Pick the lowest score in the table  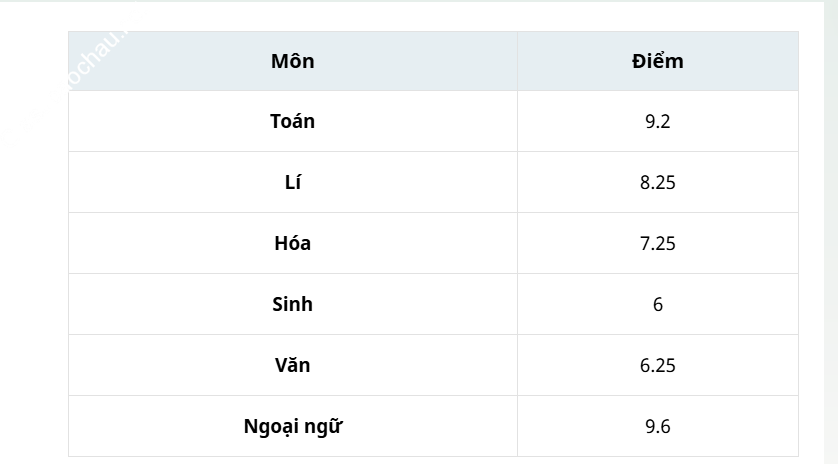[657, 305]
